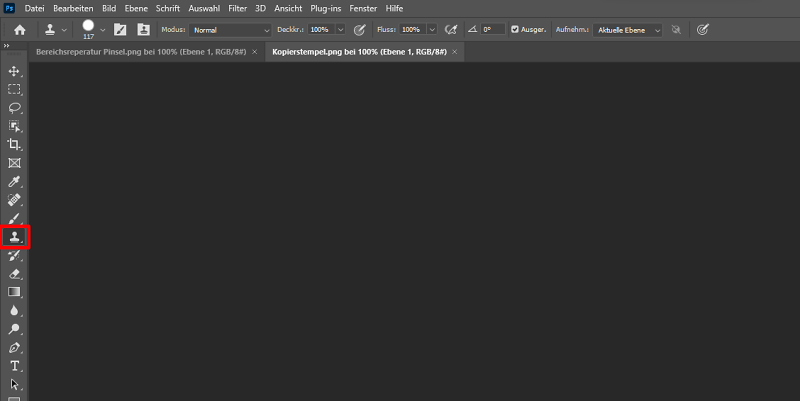Open the Modus blend mode dropdown
The width and height of the screenshot is (800, 401).
pyautogui.click(x=231, y=30)
